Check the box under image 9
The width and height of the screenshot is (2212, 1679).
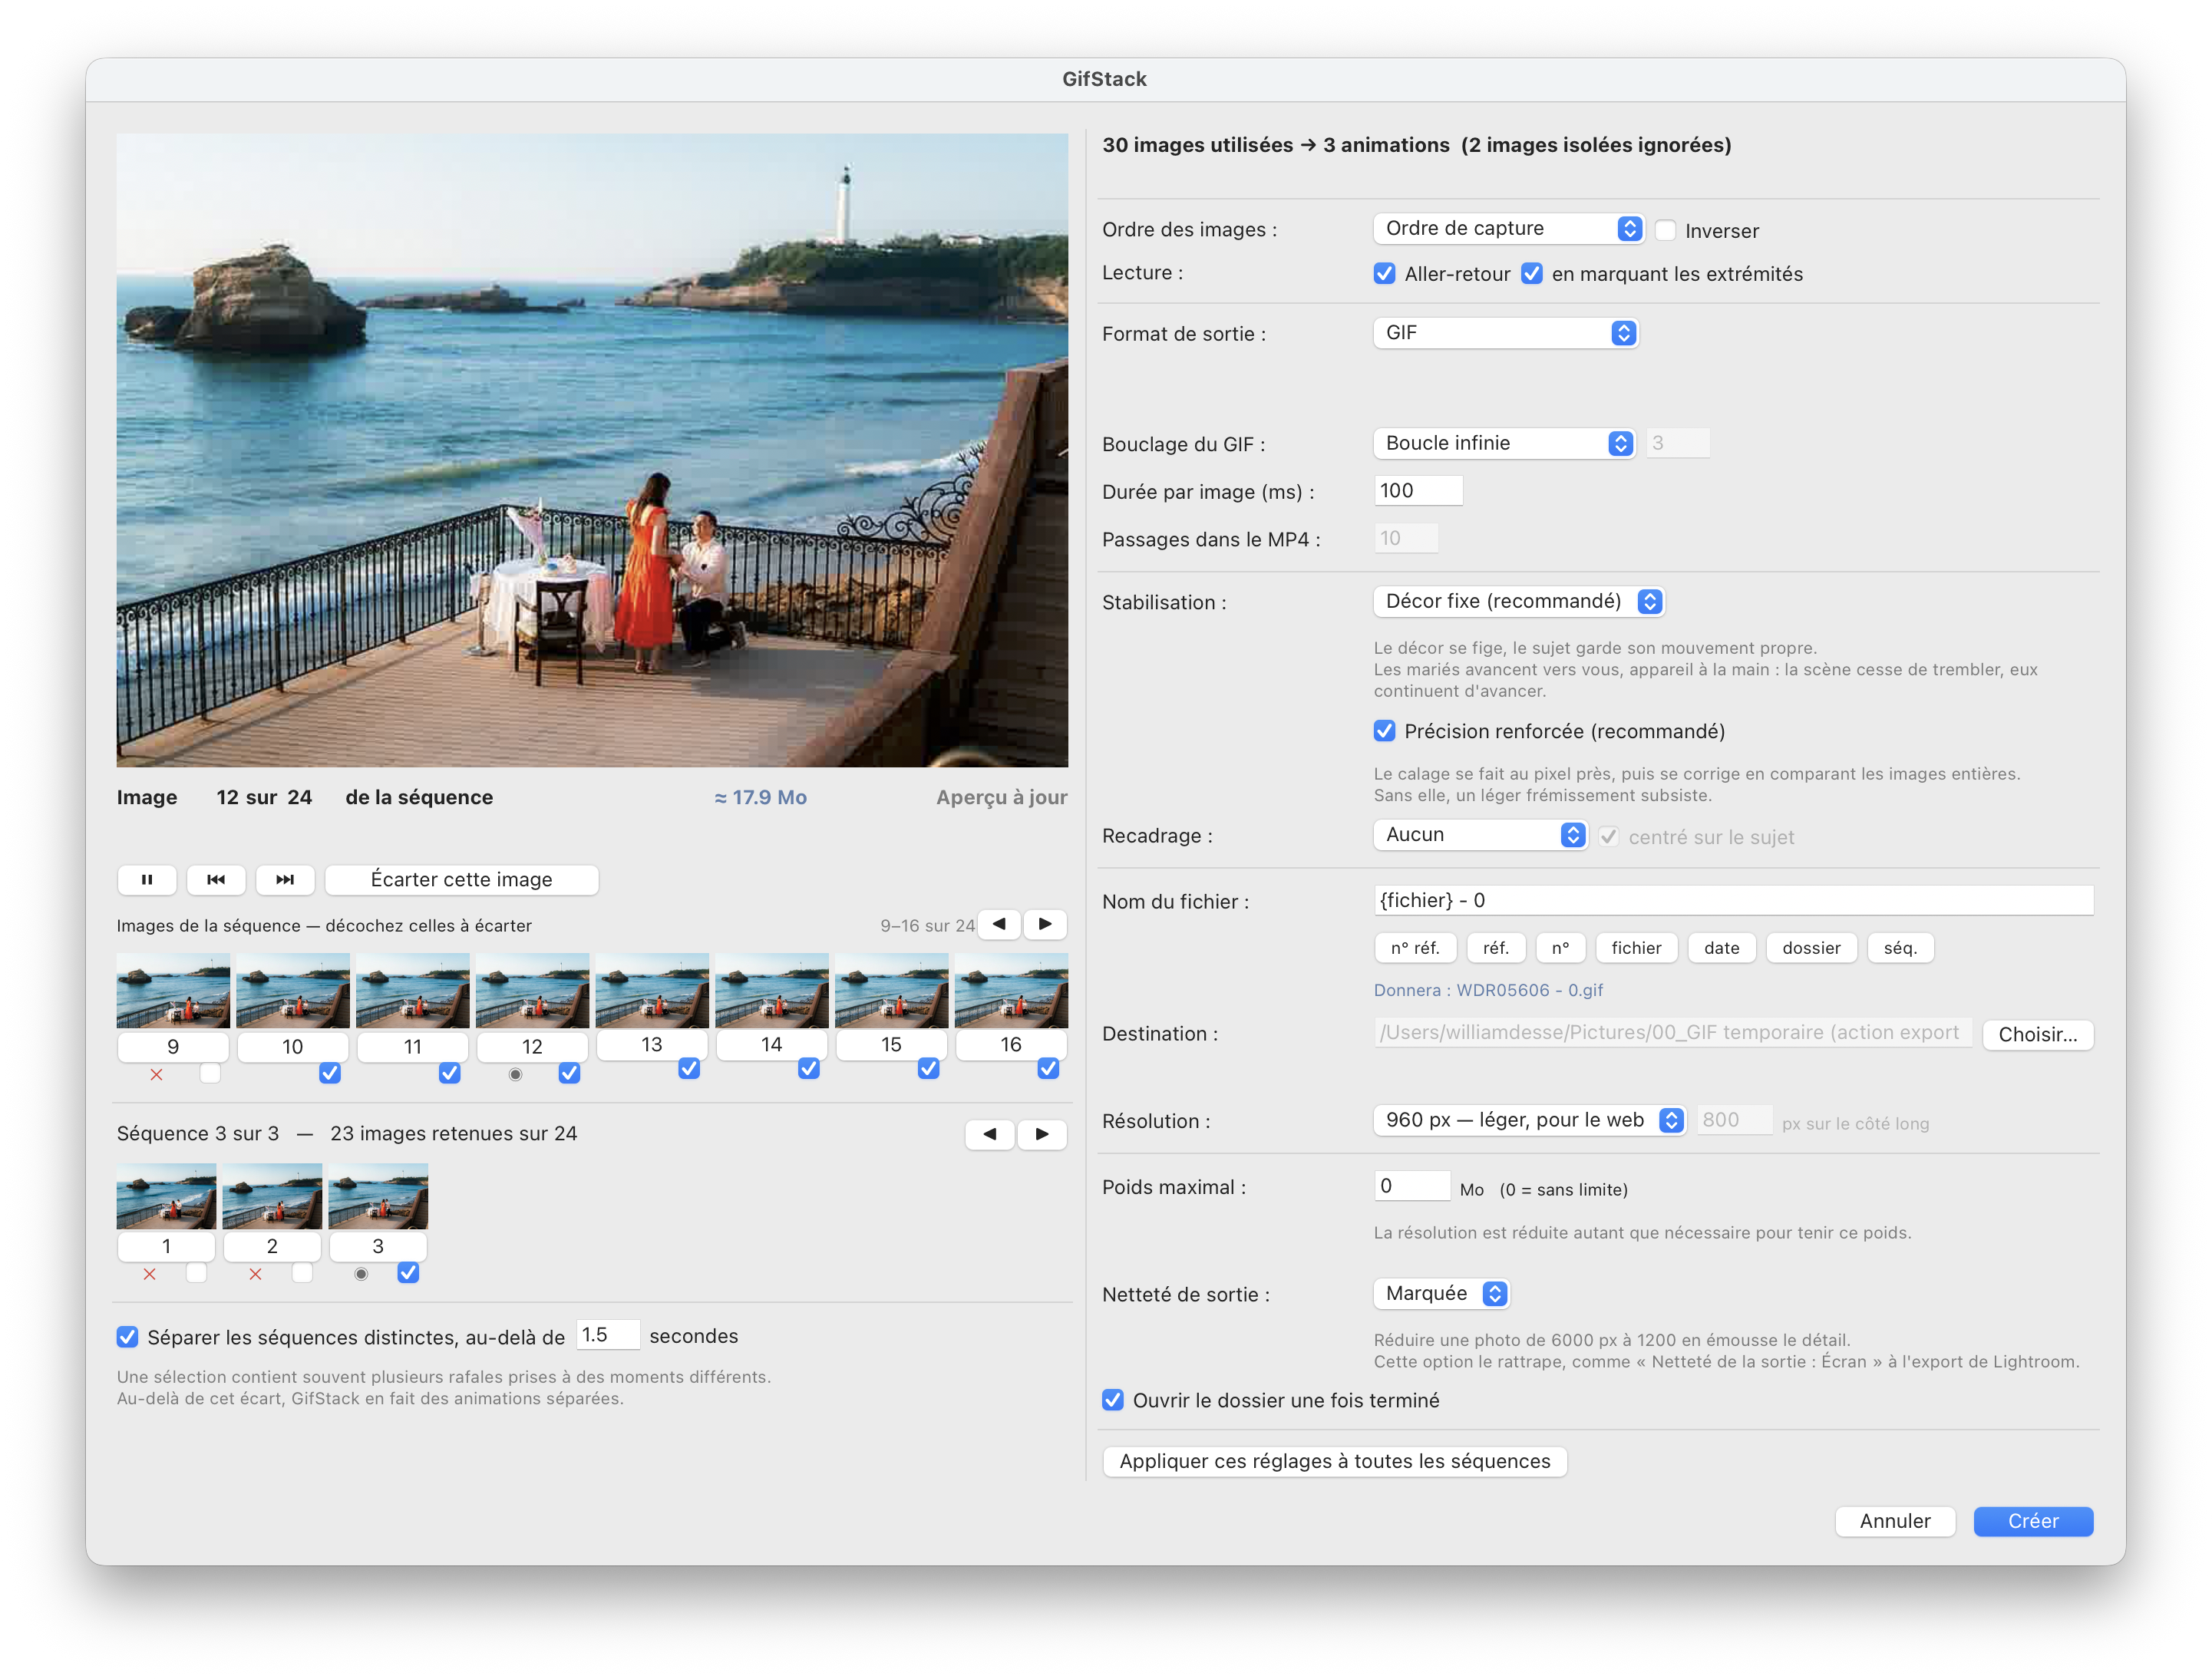[210, 1074]
